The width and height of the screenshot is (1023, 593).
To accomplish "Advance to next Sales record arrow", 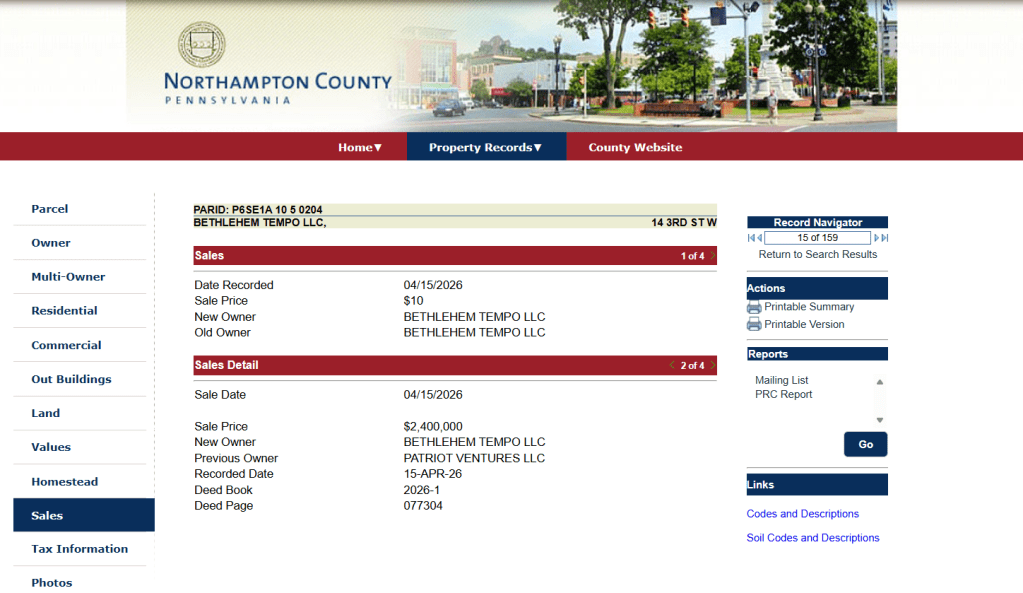I will [712, 256].
